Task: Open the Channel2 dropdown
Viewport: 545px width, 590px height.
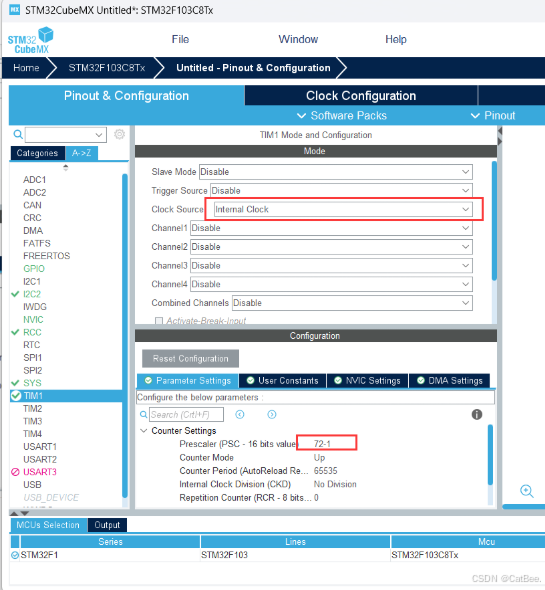Action: point(331,247)
